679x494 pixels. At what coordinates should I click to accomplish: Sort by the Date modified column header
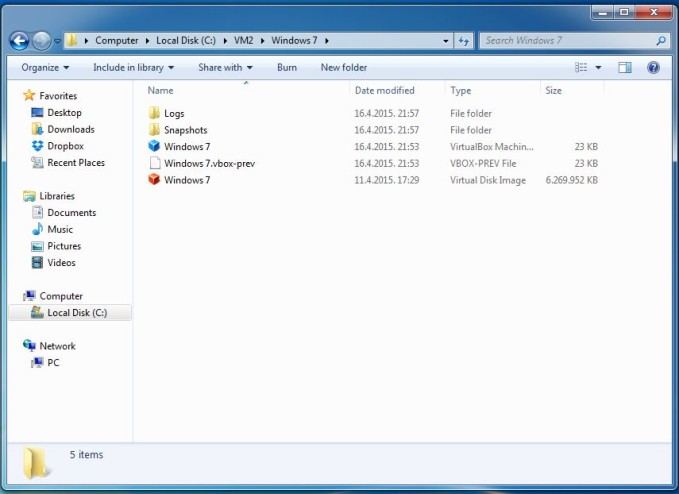[397, 90]
